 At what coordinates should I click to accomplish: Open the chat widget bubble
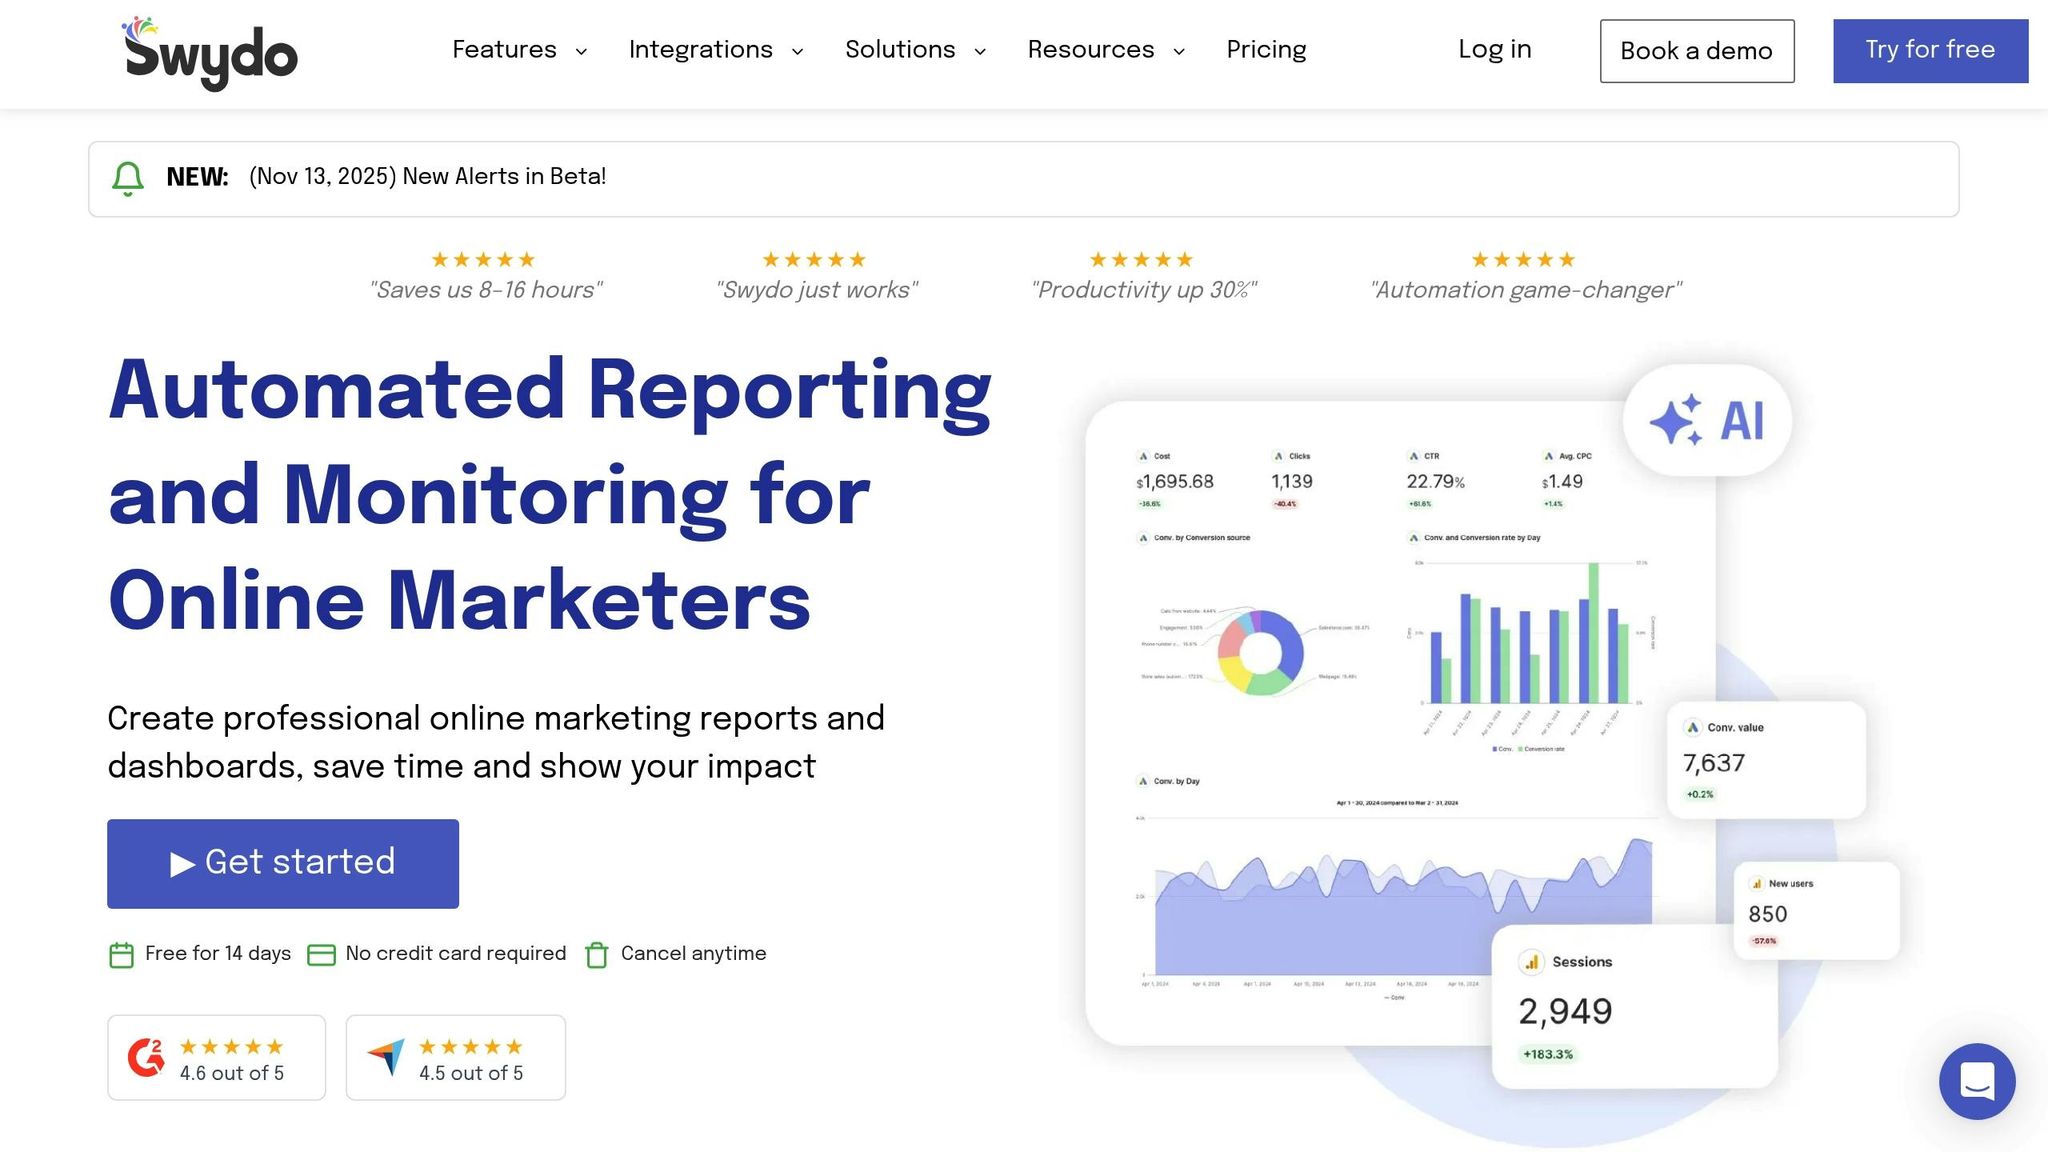click(x=1976, y=1081)
